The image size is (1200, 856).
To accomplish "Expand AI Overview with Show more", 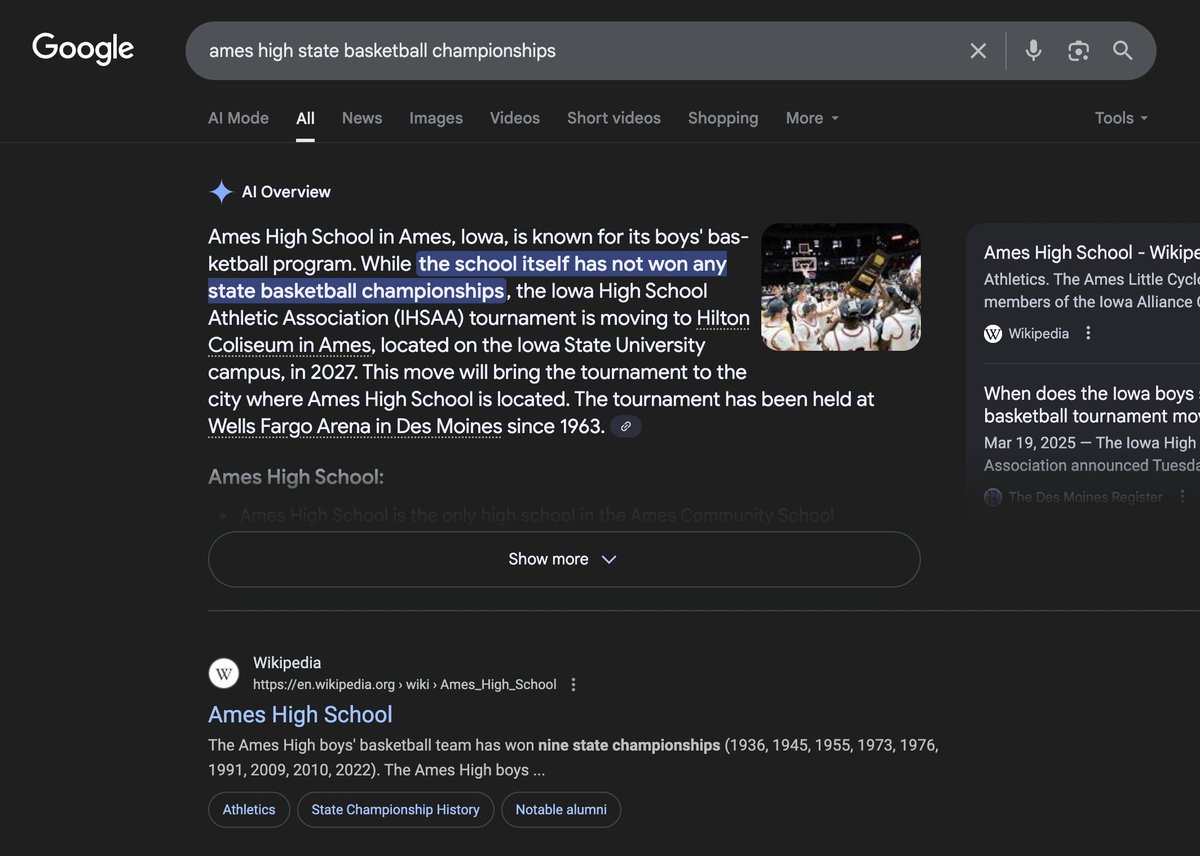I will click(x=564, y=559).
